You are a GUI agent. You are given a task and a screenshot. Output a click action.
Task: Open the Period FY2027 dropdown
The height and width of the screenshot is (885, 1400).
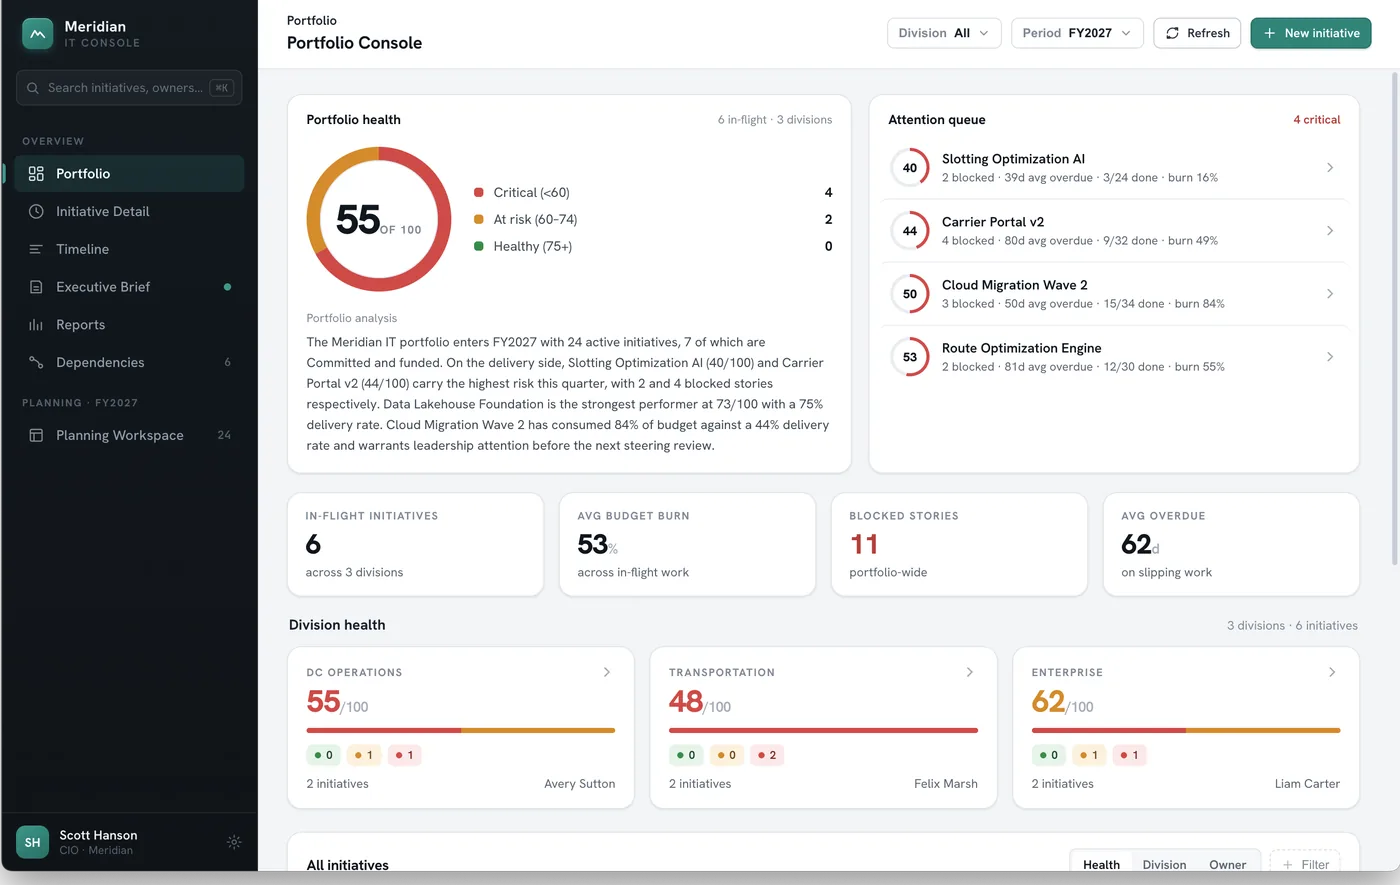pyautogui.click(x=1077, y=33)
